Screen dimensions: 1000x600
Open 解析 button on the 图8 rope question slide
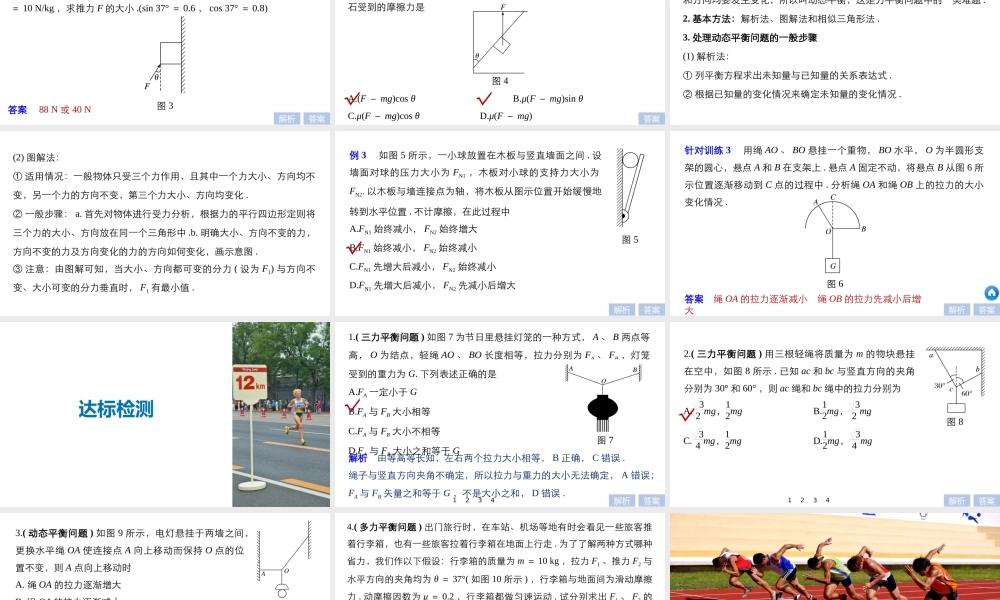click(x=957, y=501)
